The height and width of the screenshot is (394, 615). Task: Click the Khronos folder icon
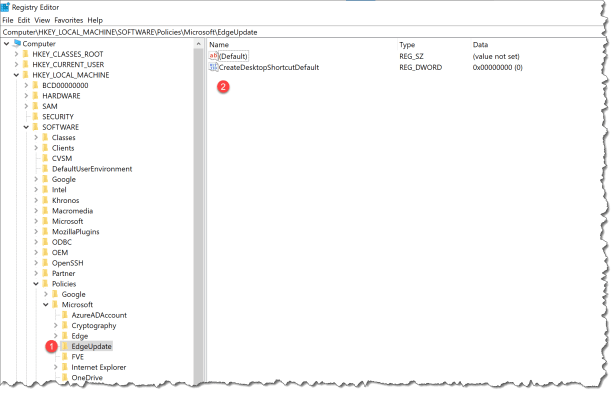[x=45, y=200]
